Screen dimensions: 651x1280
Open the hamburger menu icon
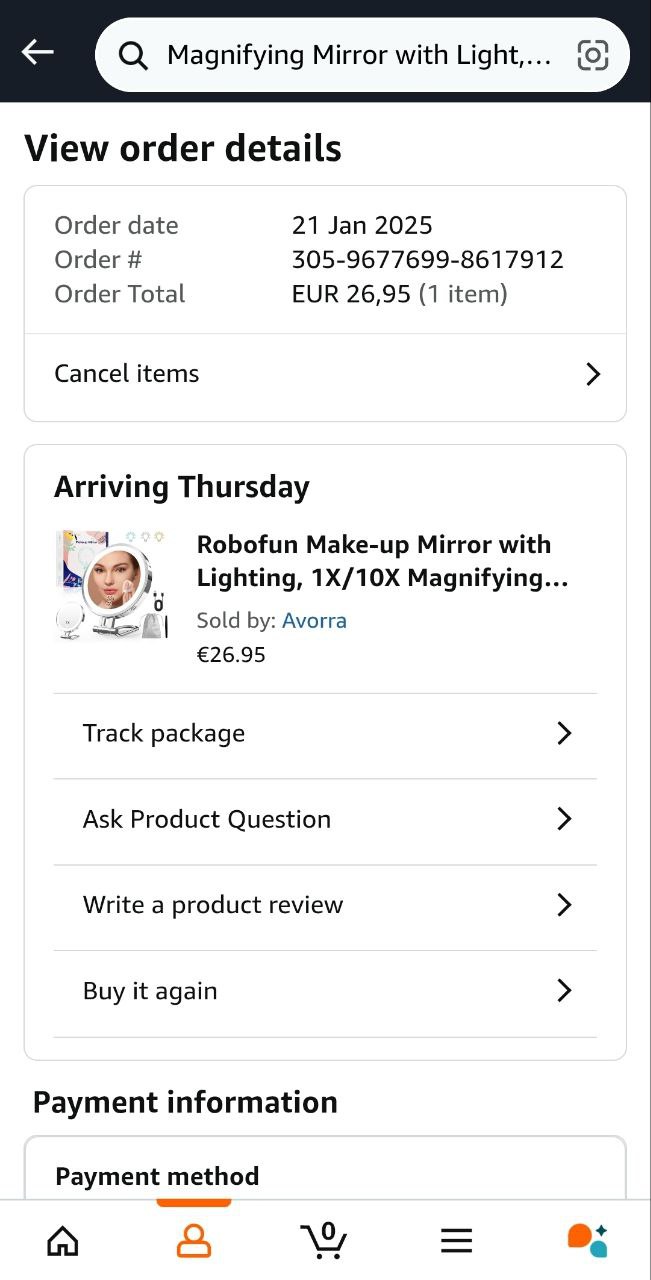[x=456, y=1241]
